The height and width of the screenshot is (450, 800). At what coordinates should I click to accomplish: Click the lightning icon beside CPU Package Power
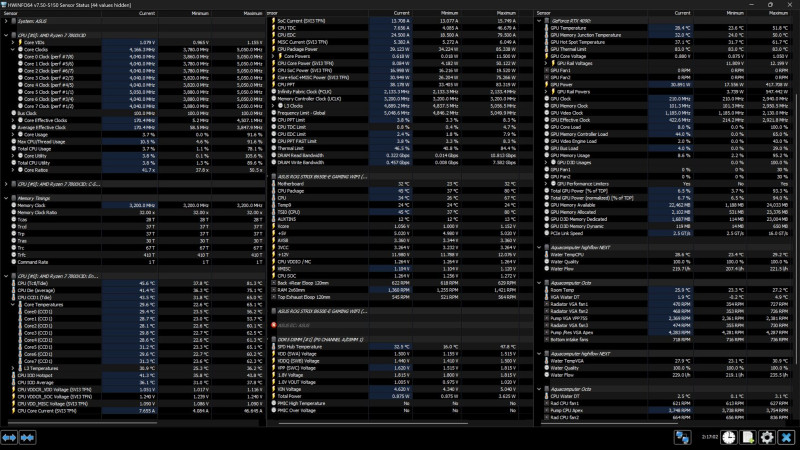click(x=274, y=49)
